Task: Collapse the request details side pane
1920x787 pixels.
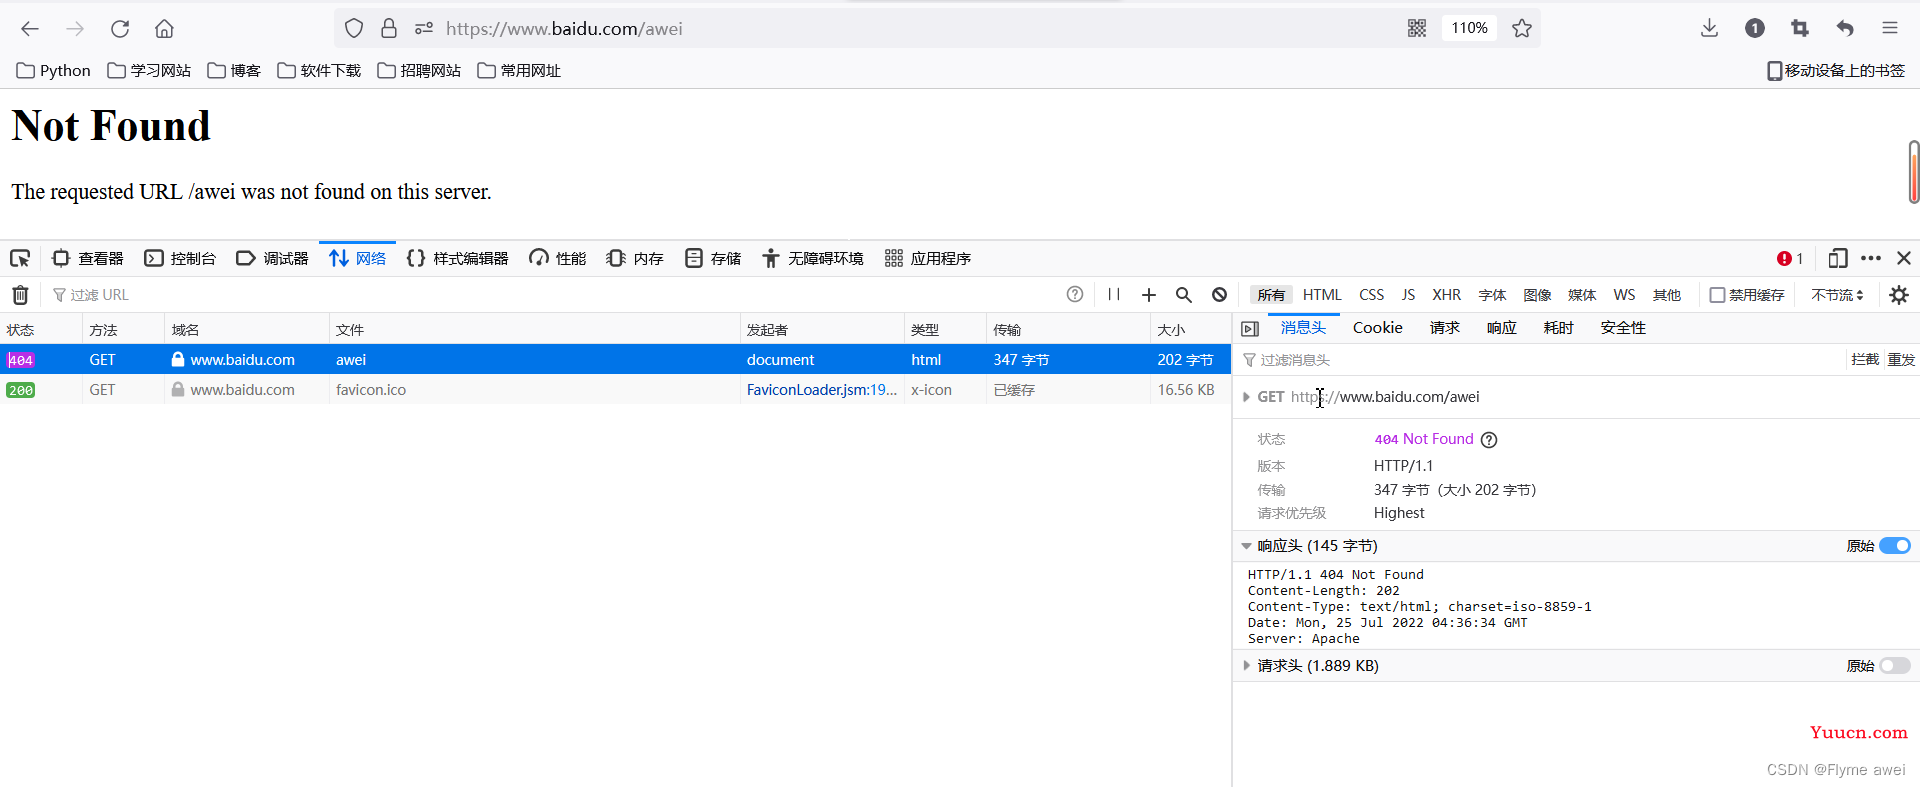Action: click(x=1250, y=329)
